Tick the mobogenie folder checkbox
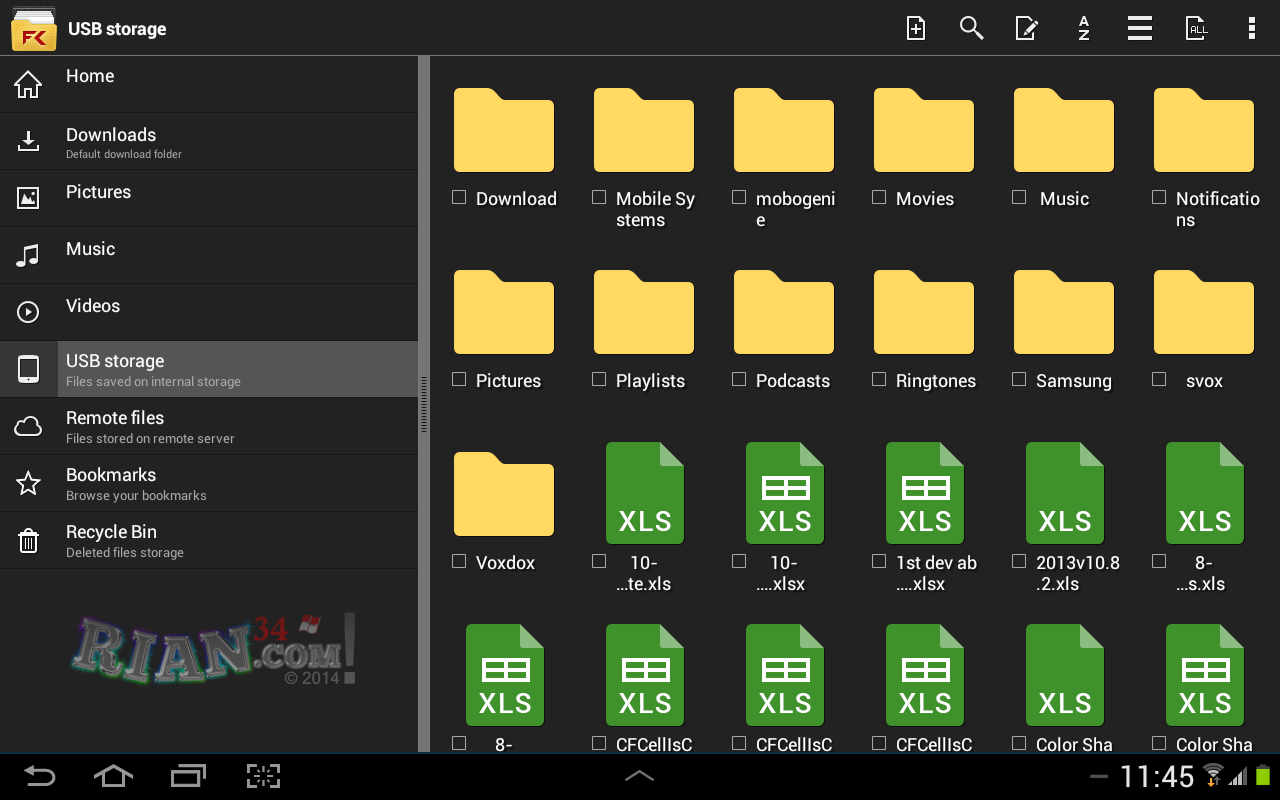This screenshot has height=800, width=1280. (739, 198)
